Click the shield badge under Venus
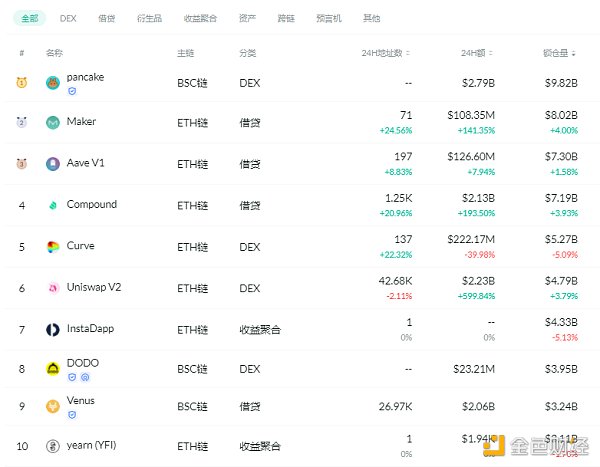This screenshot has height=467, width=600. coord(71,414)
